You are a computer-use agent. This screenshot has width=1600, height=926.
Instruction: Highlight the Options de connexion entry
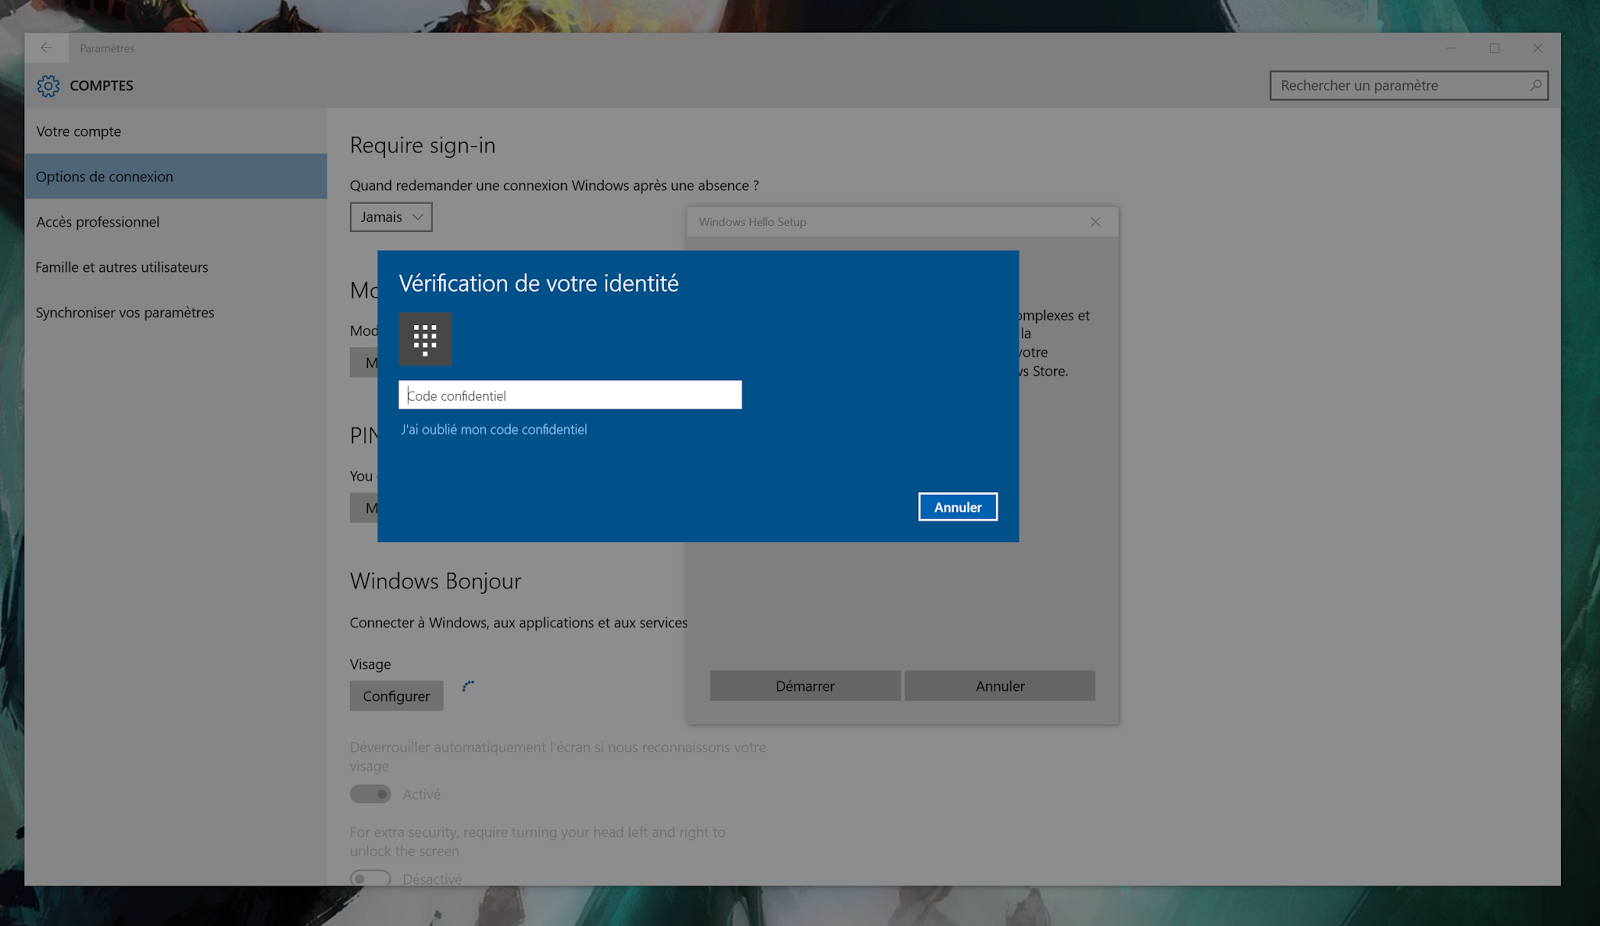point(104,176)
